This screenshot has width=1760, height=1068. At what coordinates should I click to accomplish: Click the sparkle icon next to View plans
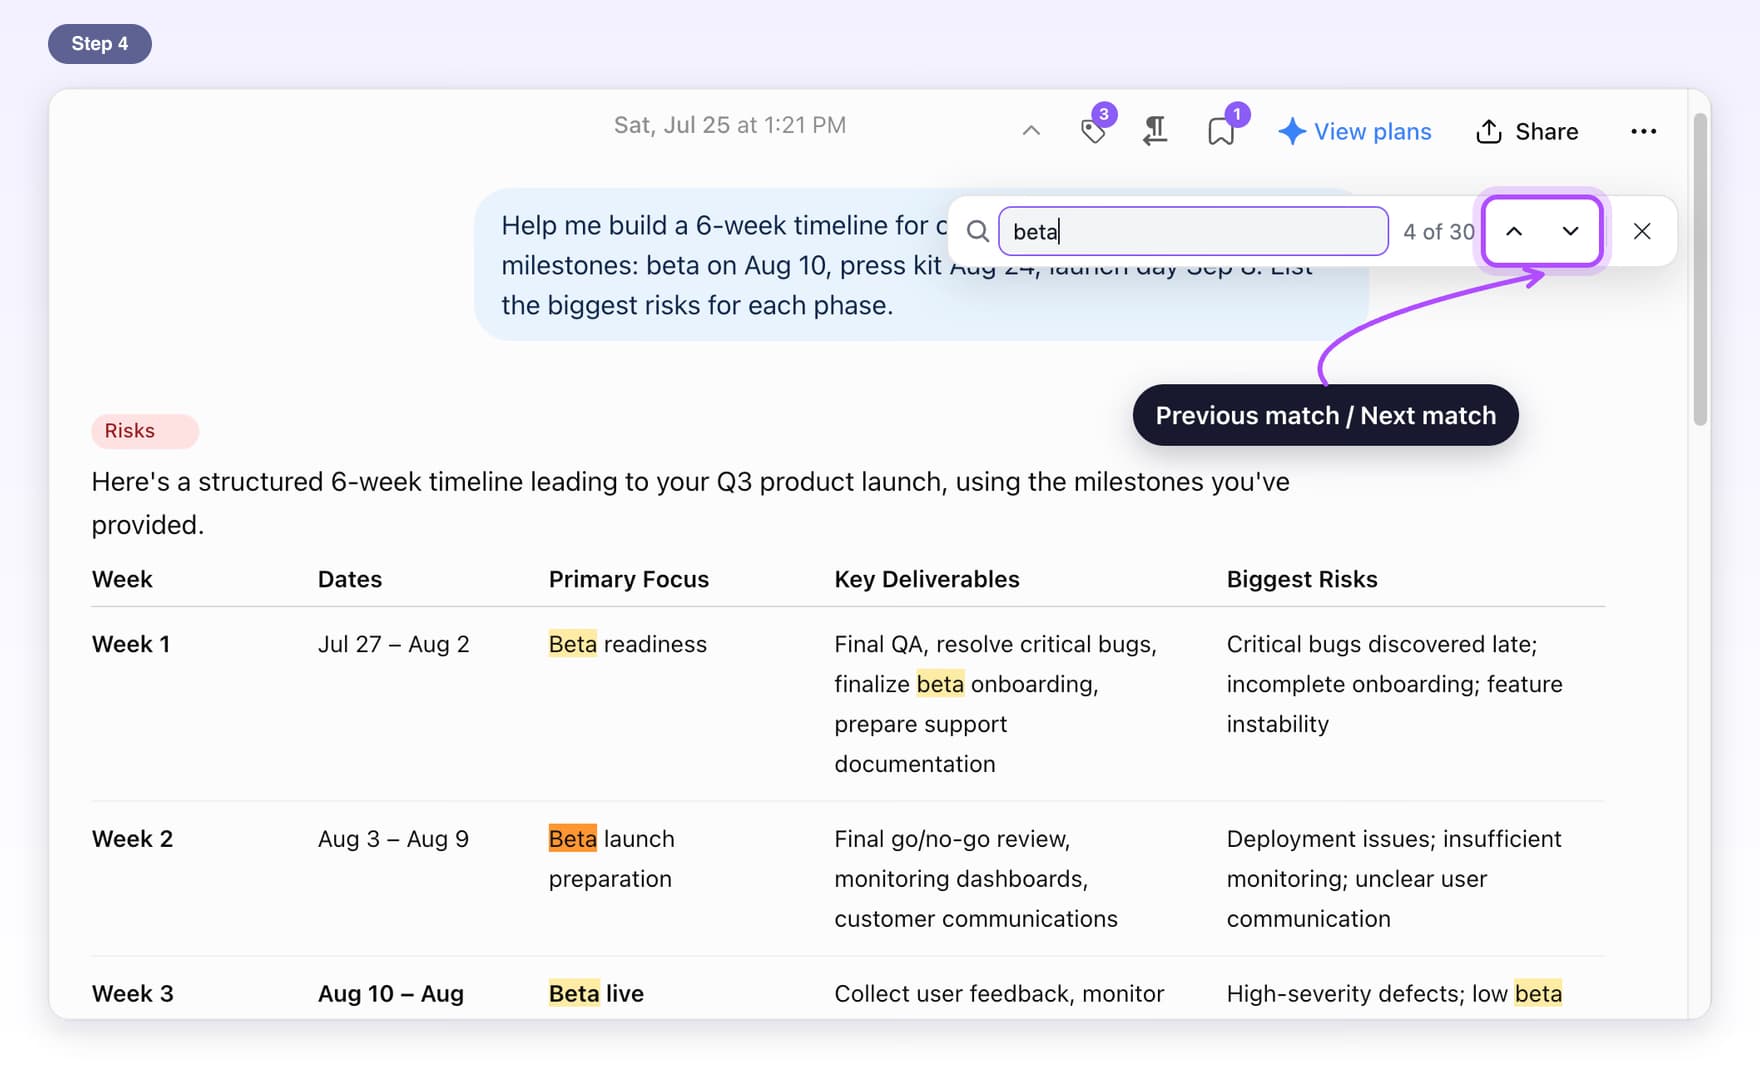click(1292, 131)
